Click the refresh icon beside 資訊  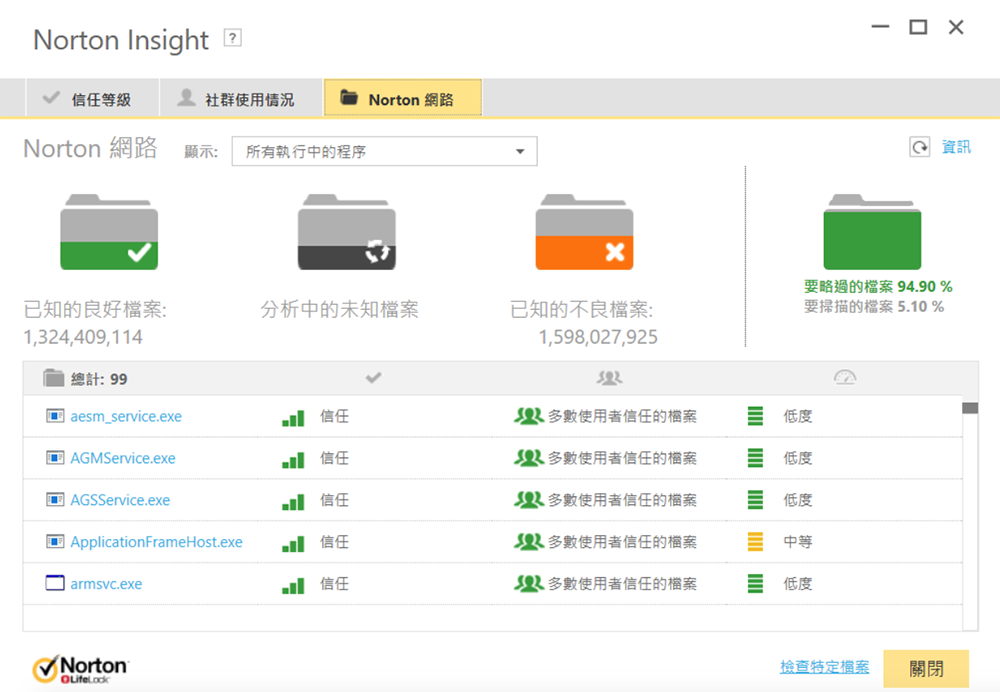tap(920, 147)
